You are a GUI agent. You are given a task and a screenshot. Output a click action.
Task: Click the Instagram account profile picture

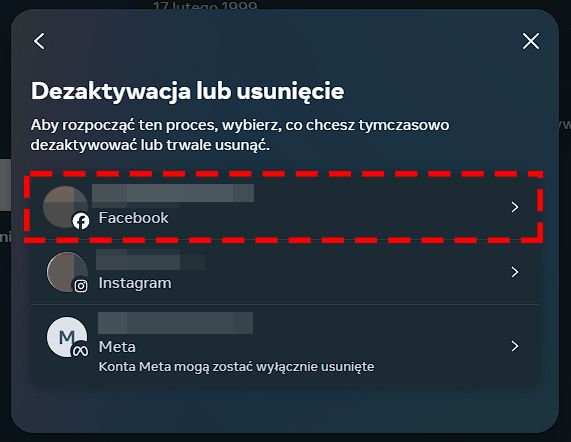click(x=67, y=272)
